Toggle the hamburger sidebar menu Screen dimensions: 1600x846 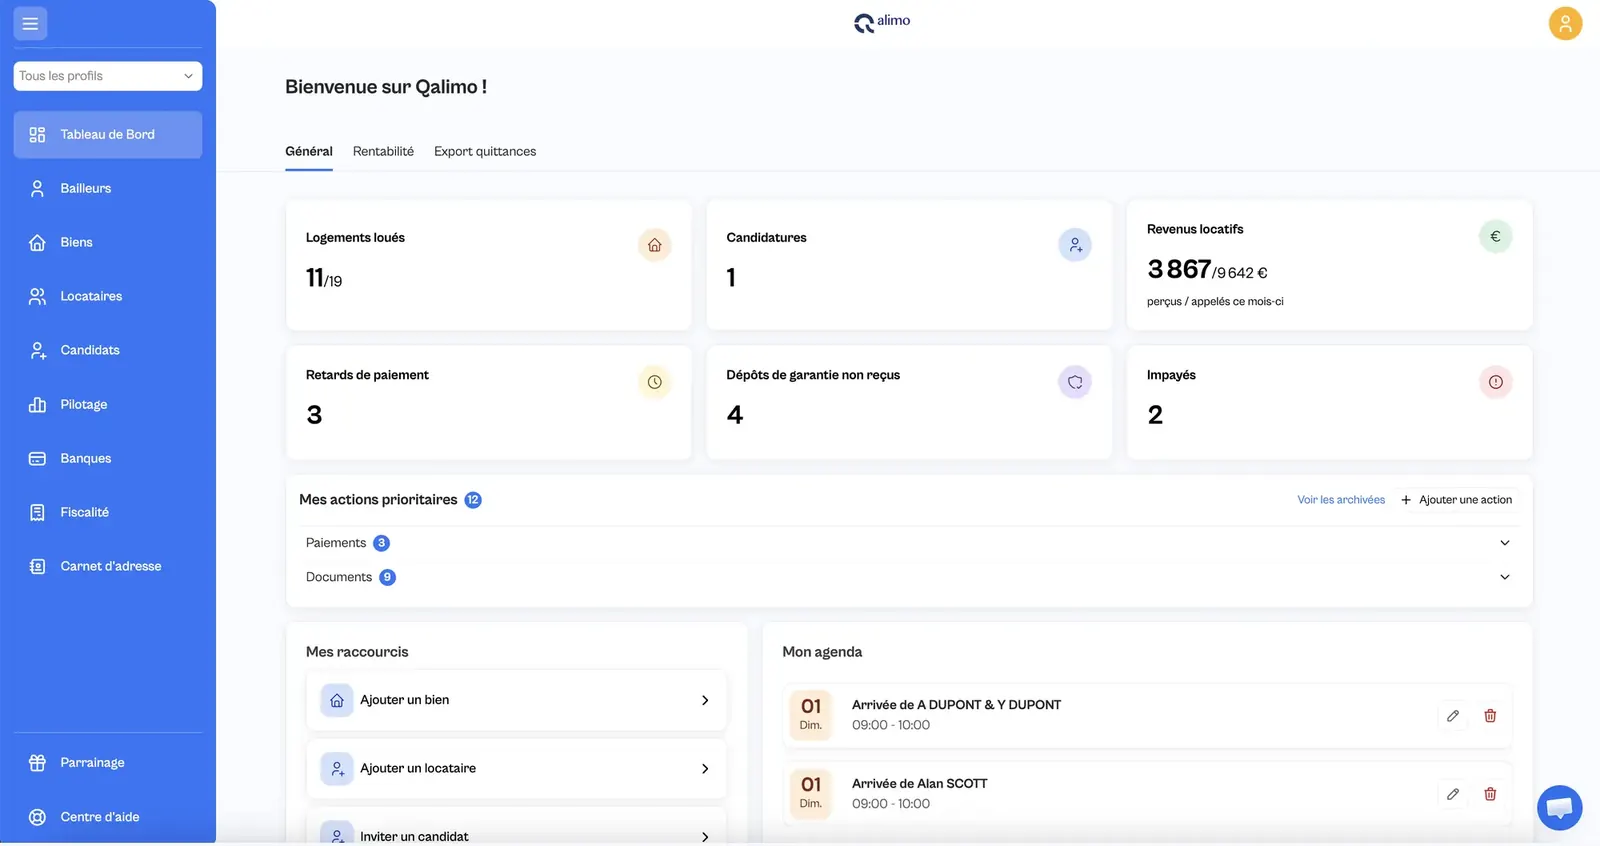click(x=30, y=23)
